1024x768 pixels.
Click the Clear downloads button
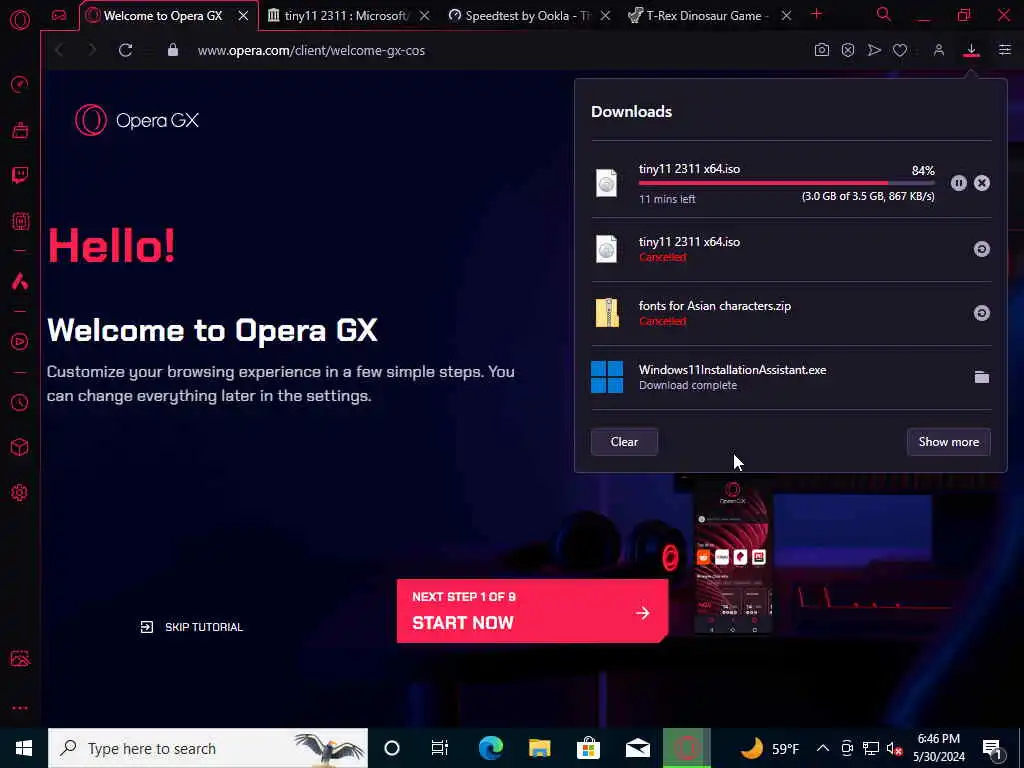(624, 442)
